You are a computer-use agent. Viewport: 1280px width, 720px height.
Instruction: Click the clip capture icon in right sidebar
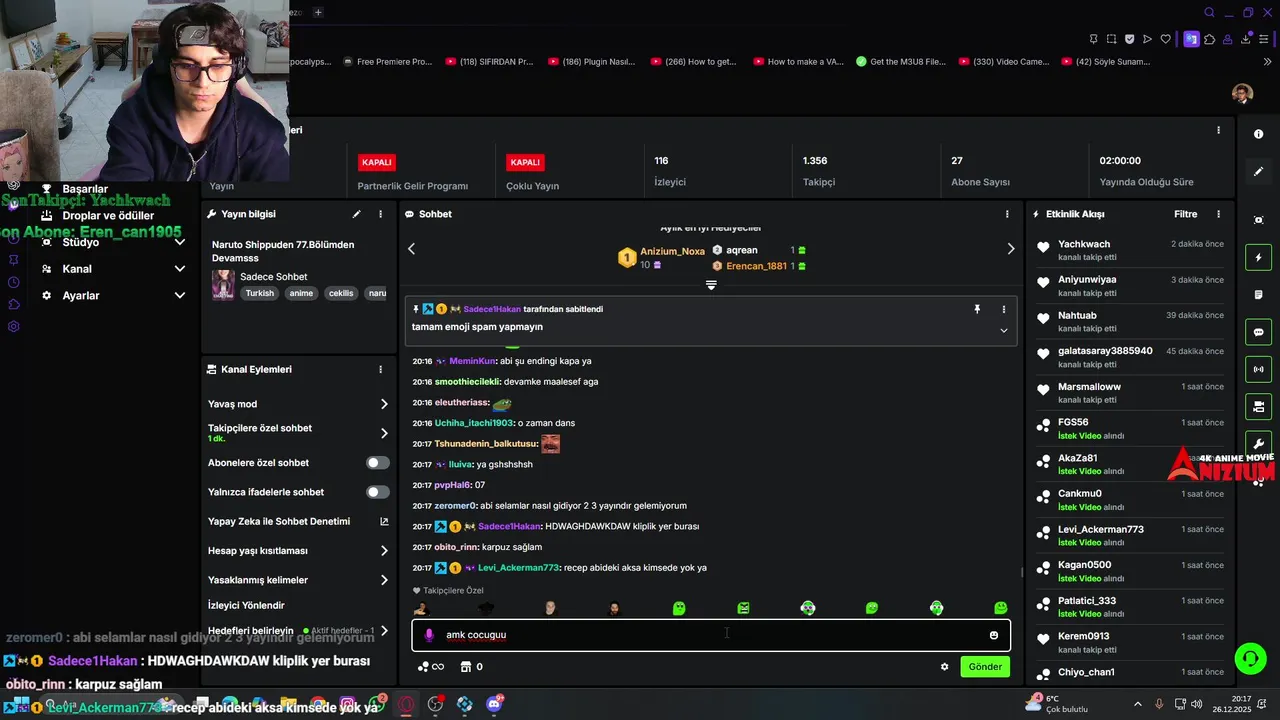tap(1258, 220)
